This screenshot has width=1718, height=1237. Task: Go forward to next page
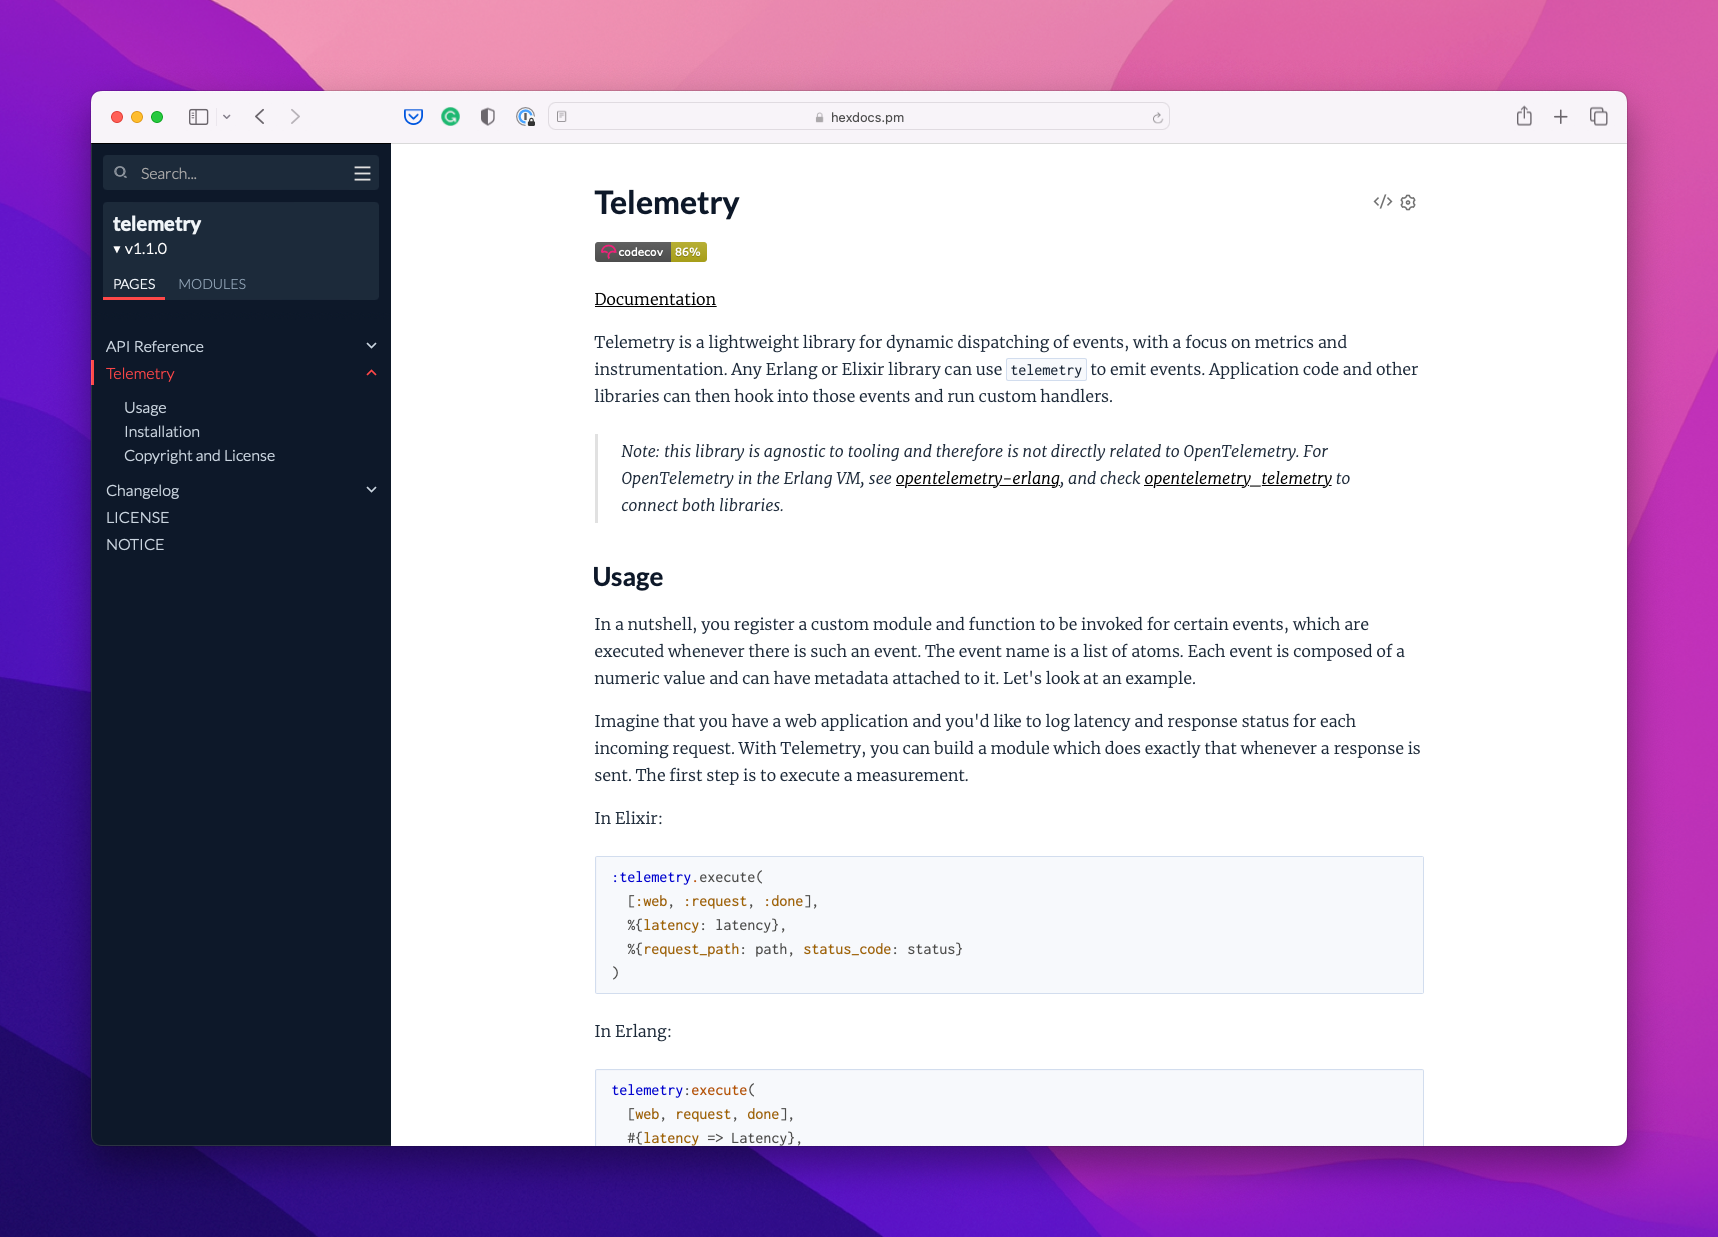coord(295,117)
